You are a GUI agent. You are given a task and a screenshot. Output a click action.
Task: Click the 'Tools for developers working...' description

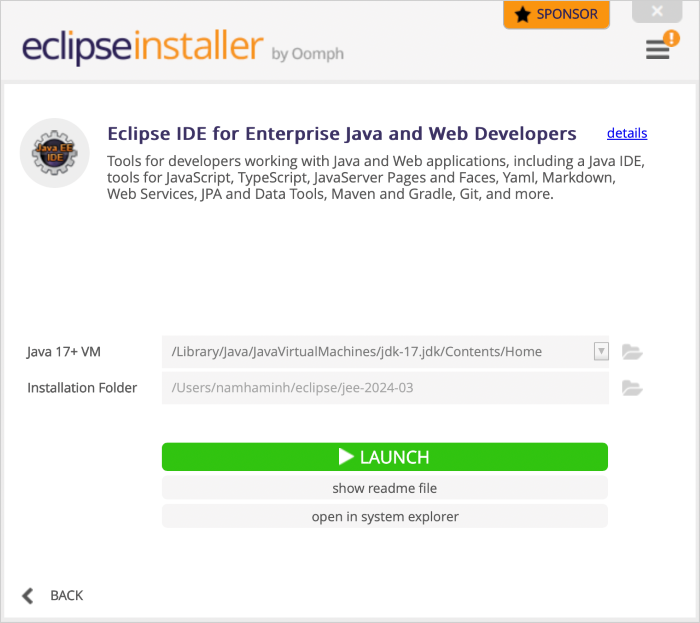point(376,177)
